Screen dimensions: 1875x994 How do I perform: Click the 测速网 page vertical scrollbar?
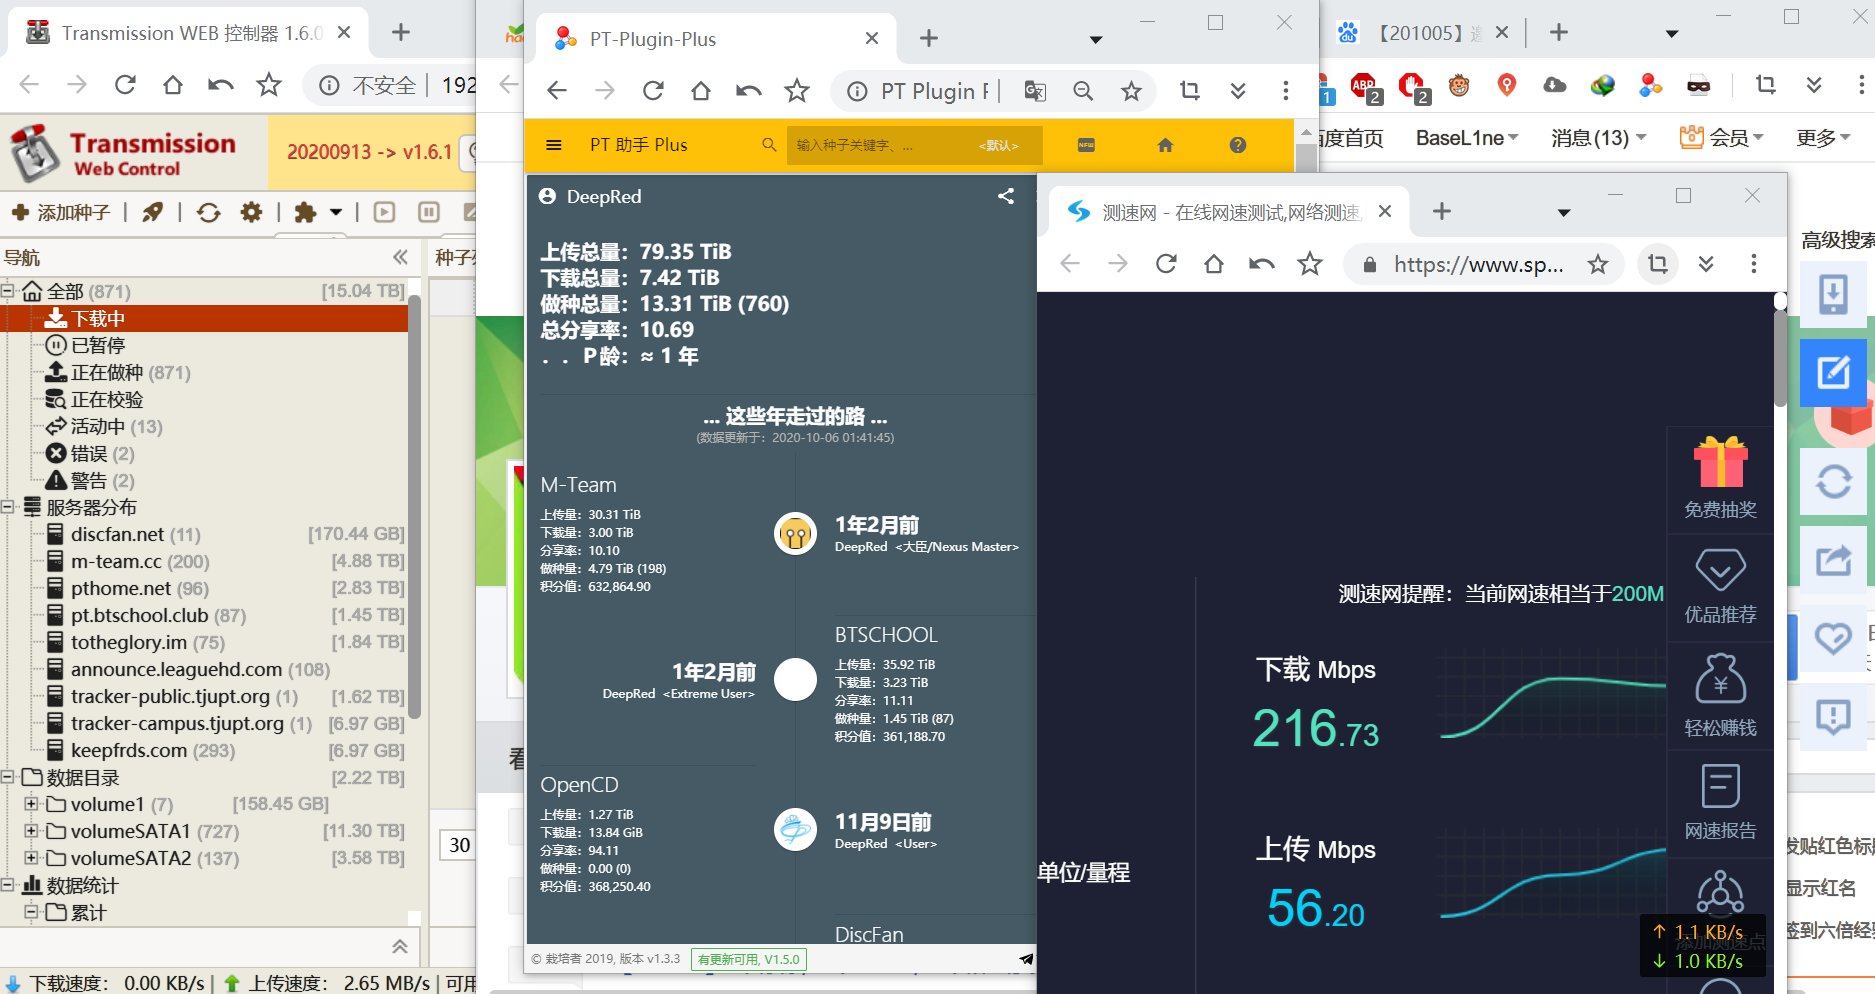coord(1780,358)
